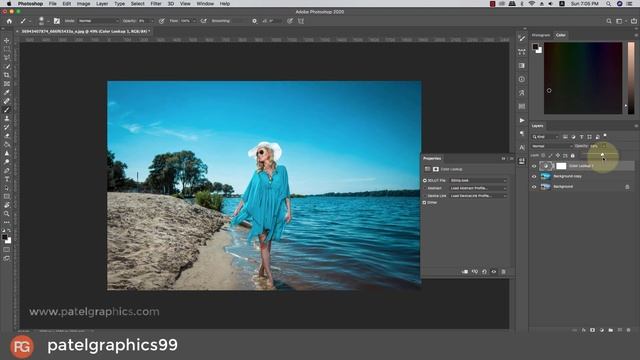Clip adjustment to layer icon in Properties
The image size is (640, 360).
point(465,271)
